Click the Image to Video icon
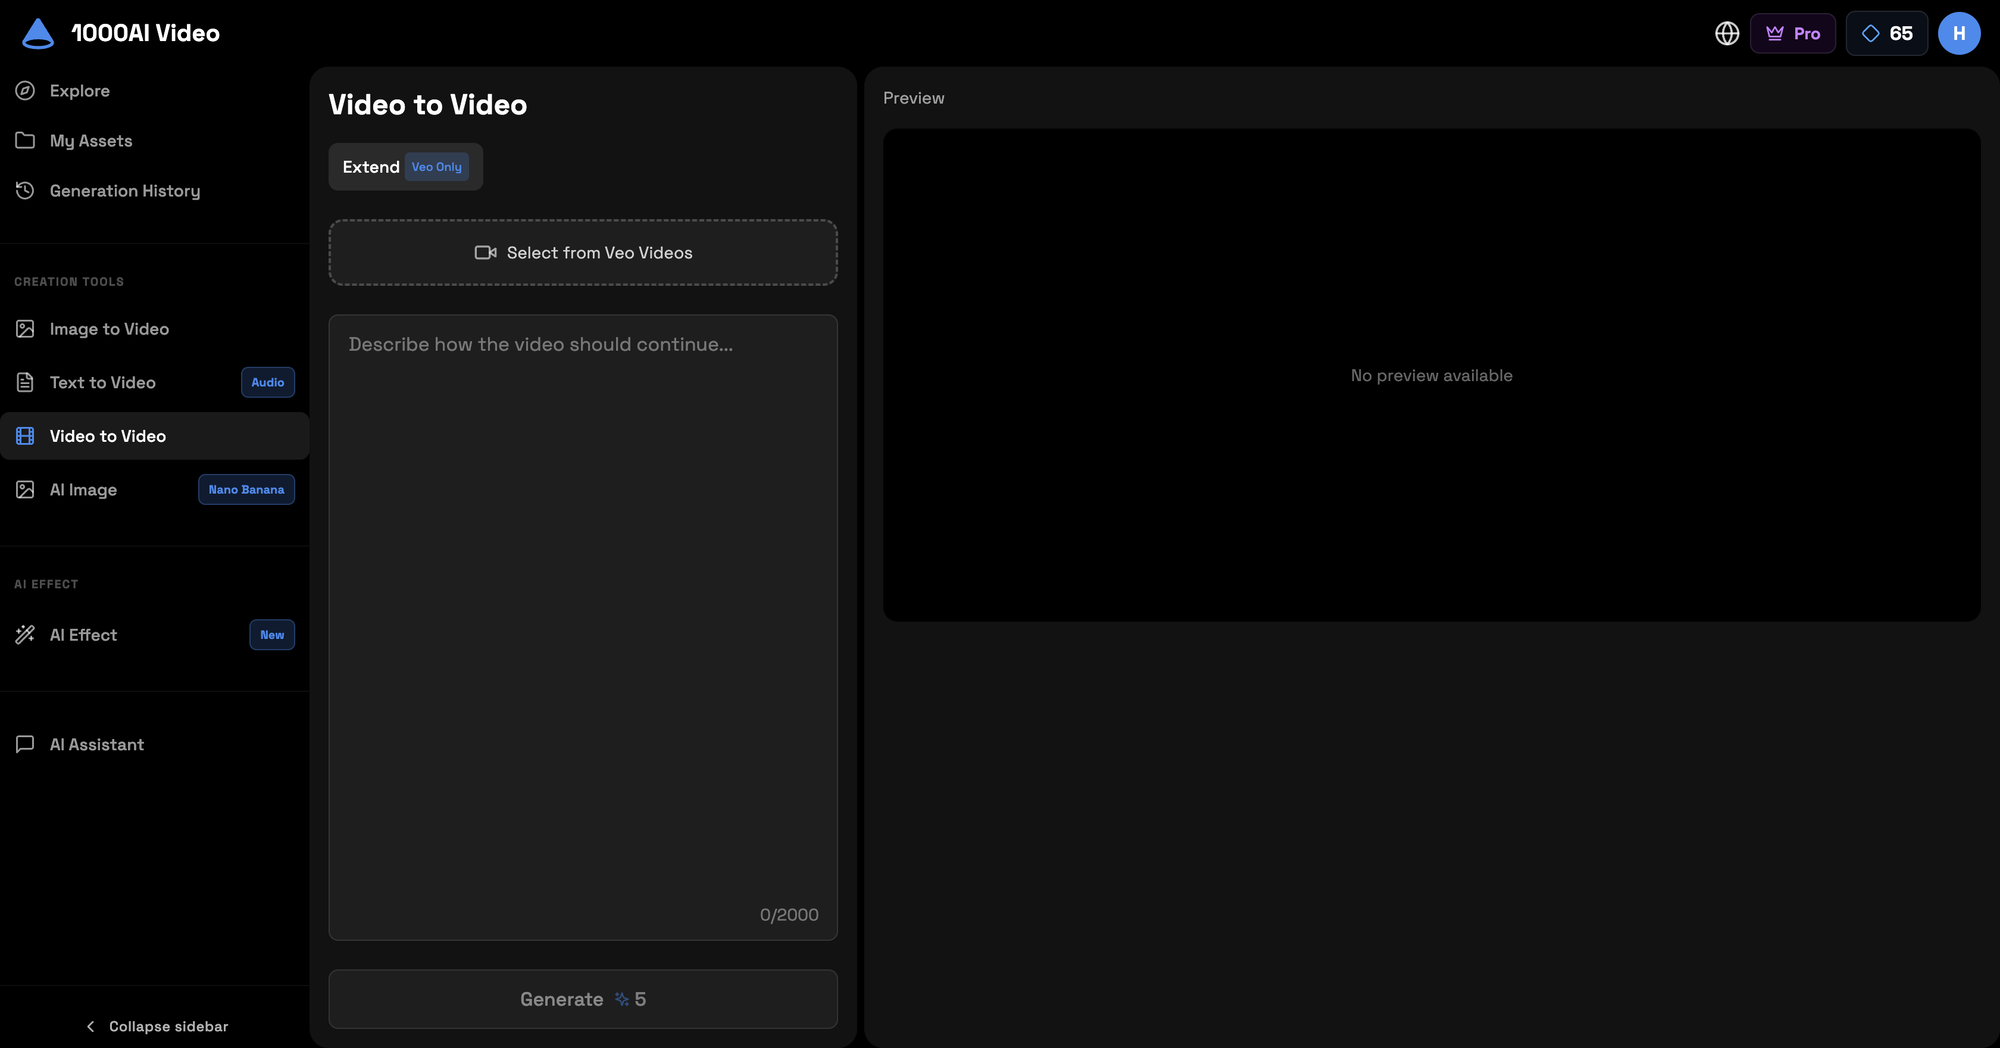The image size is (2000, 1048). [x=25, y=329]
